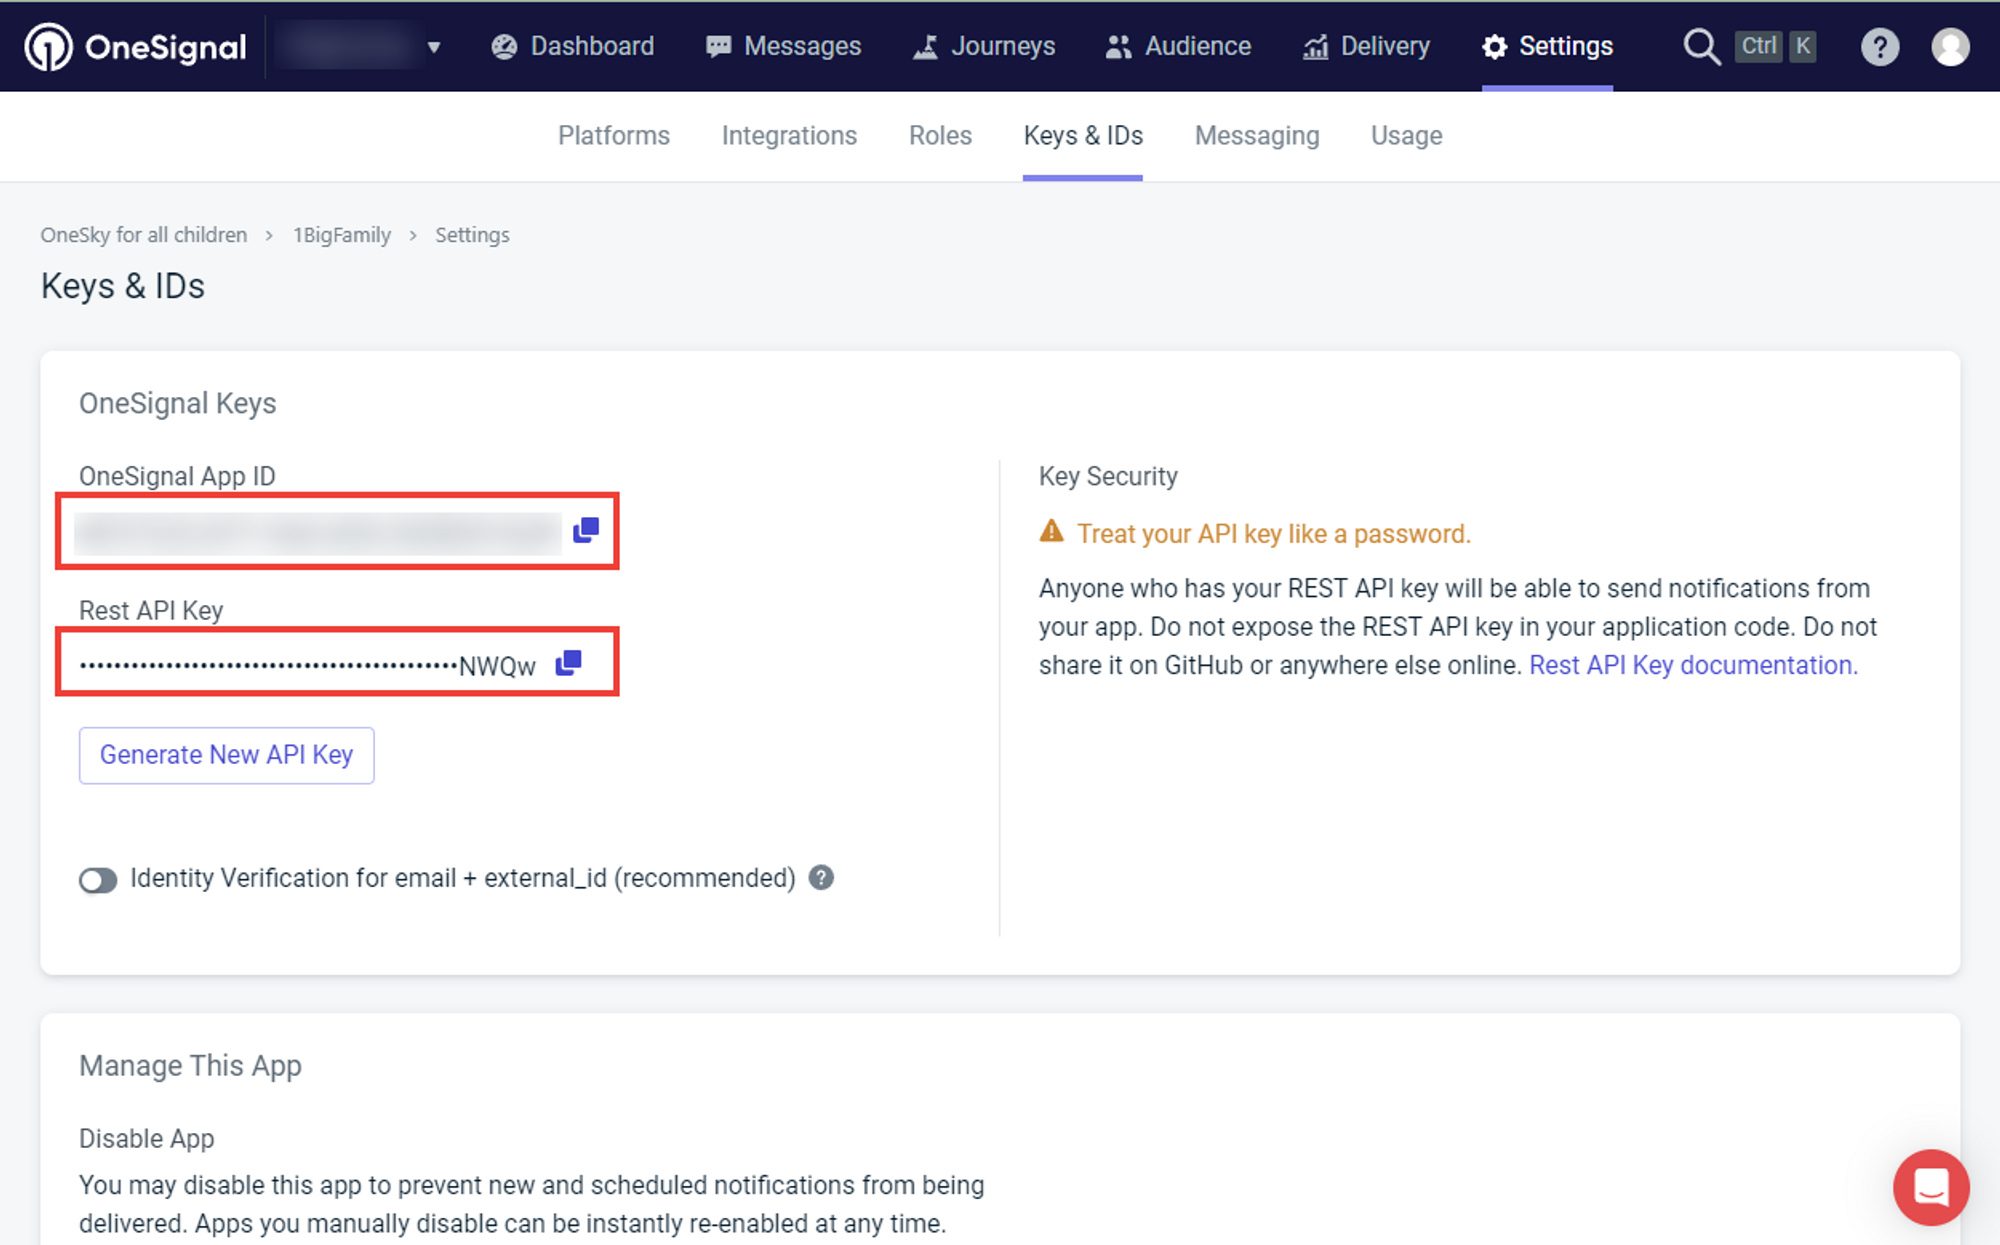Click the 'Rest API Key' field label

[151, 610]
